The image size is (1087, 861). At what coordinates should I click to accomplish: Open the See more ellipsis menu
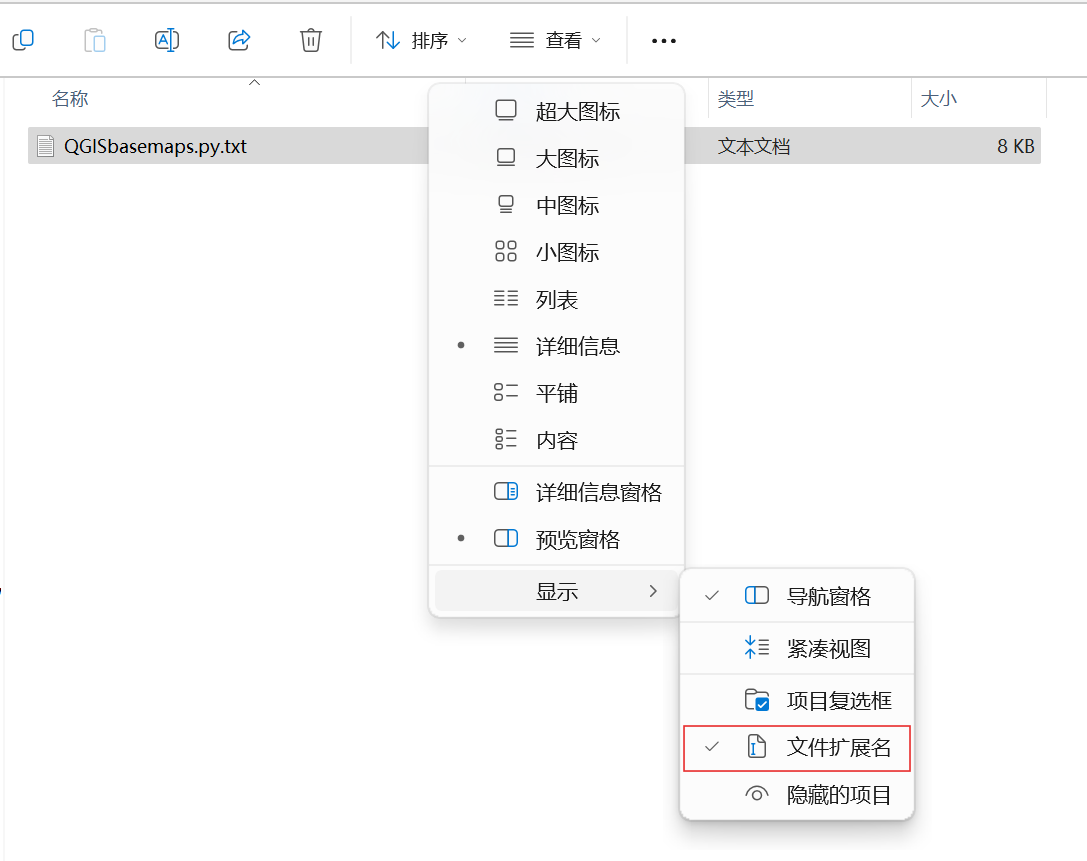[663, 41]
